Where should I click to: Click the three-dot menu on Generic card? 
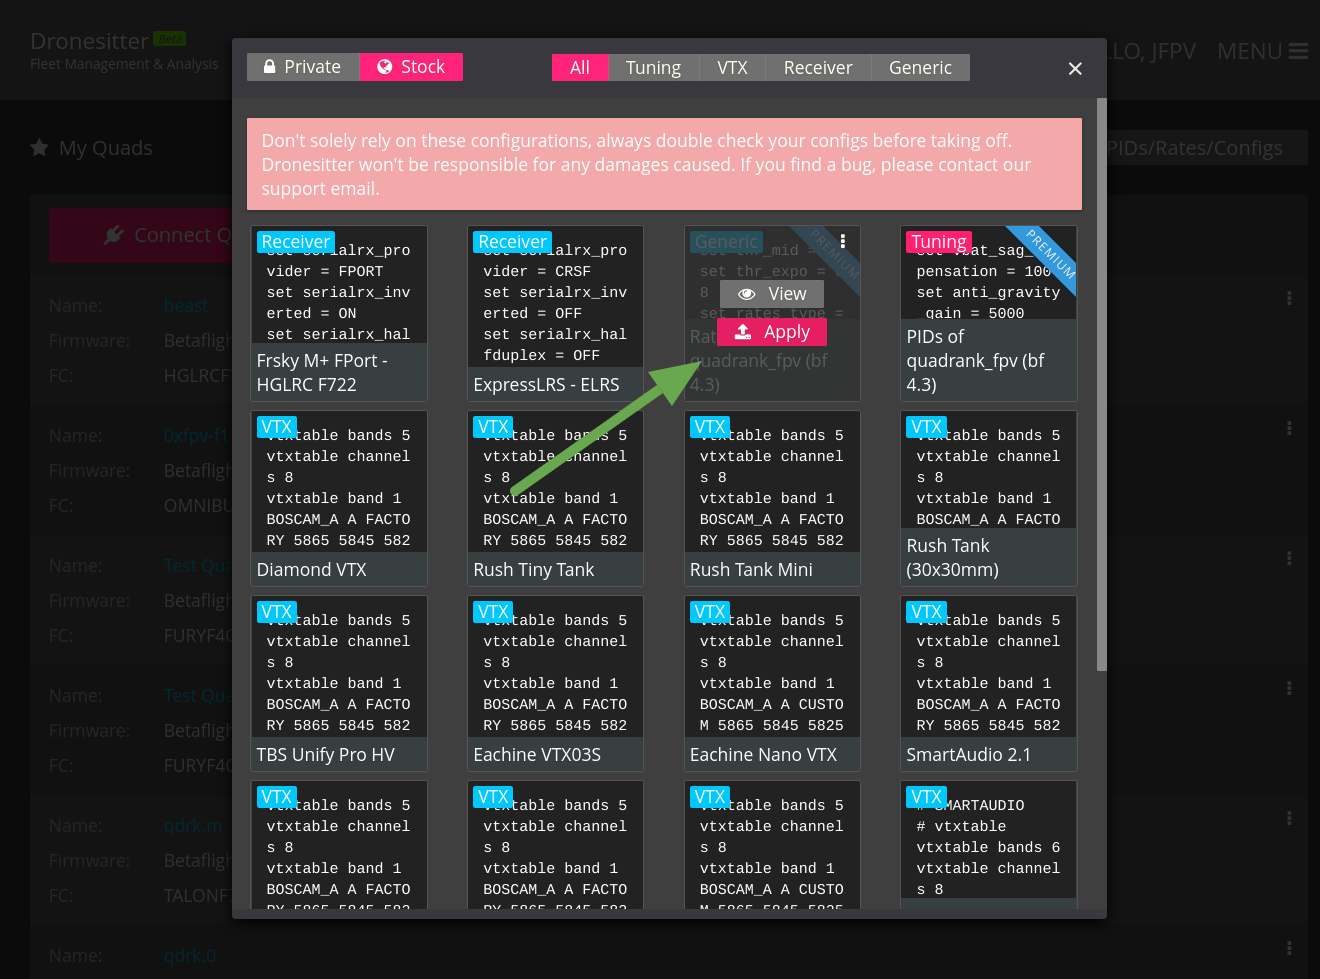843,241
